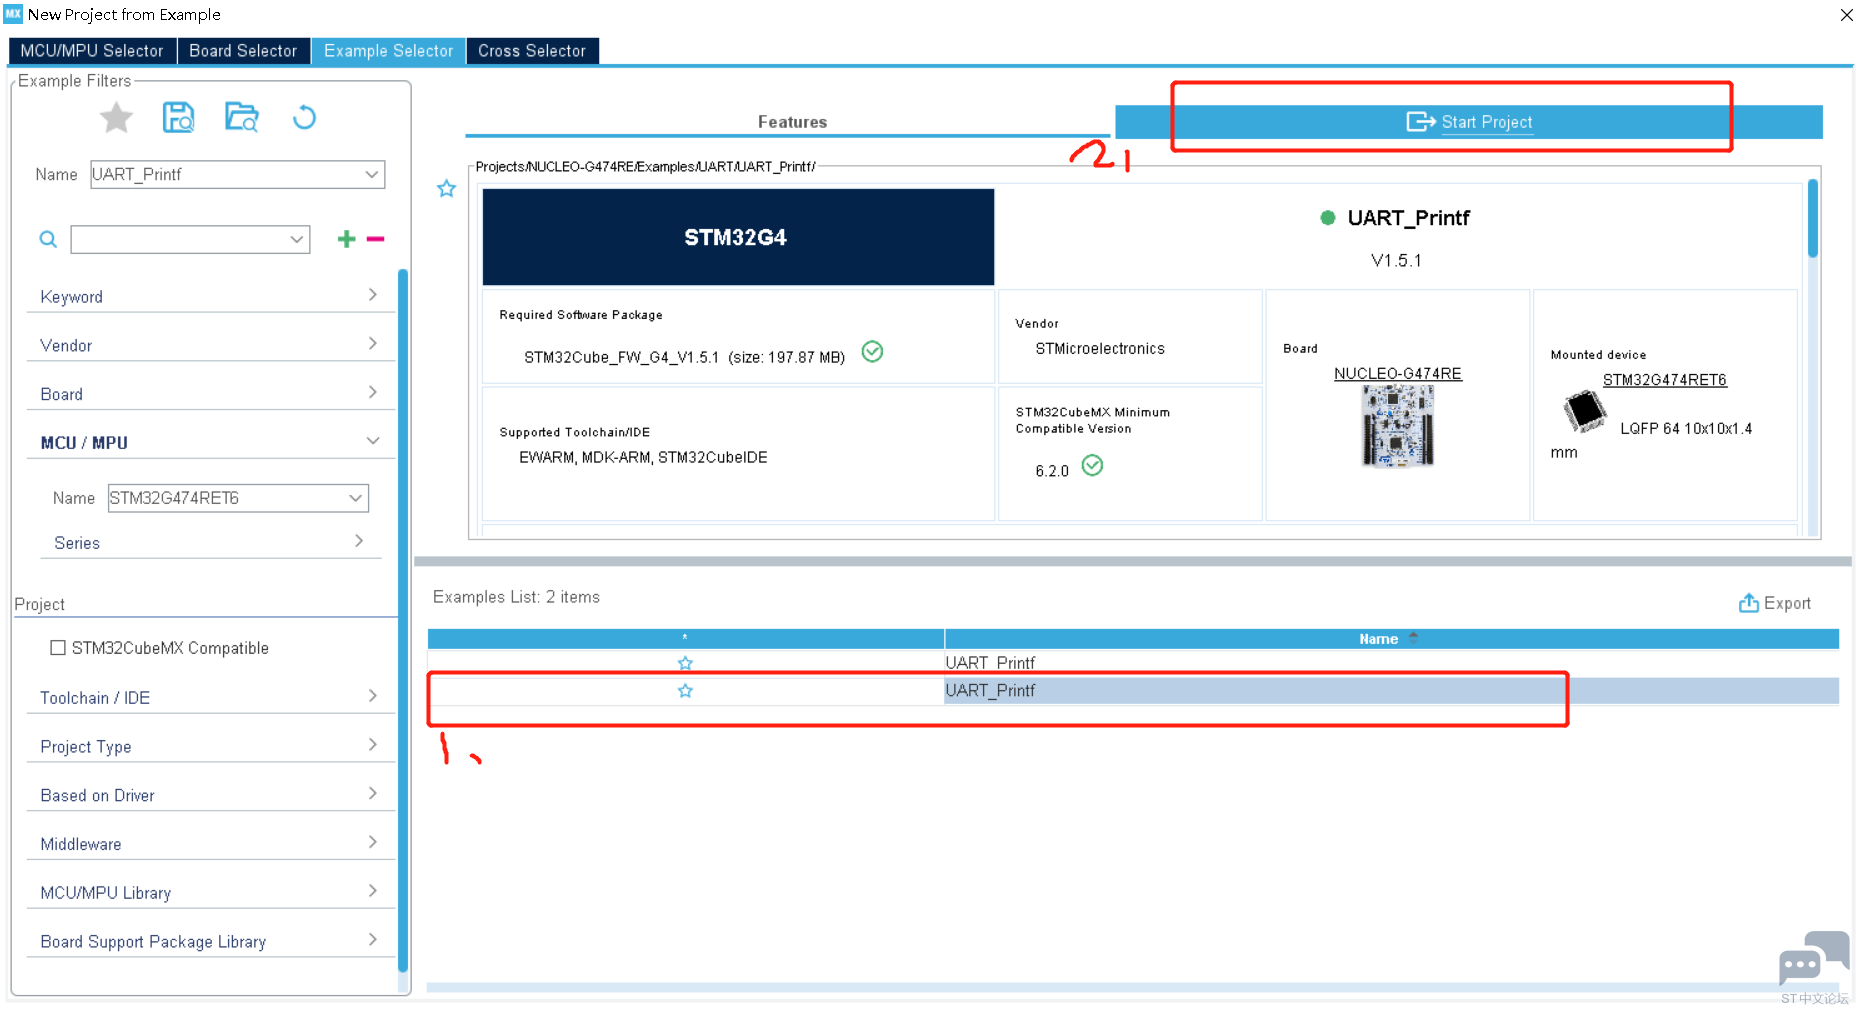Viewport: 1858px width, 1014px height.
Task: Click the UART_Printf example title
Action: tap(1408, 218)
